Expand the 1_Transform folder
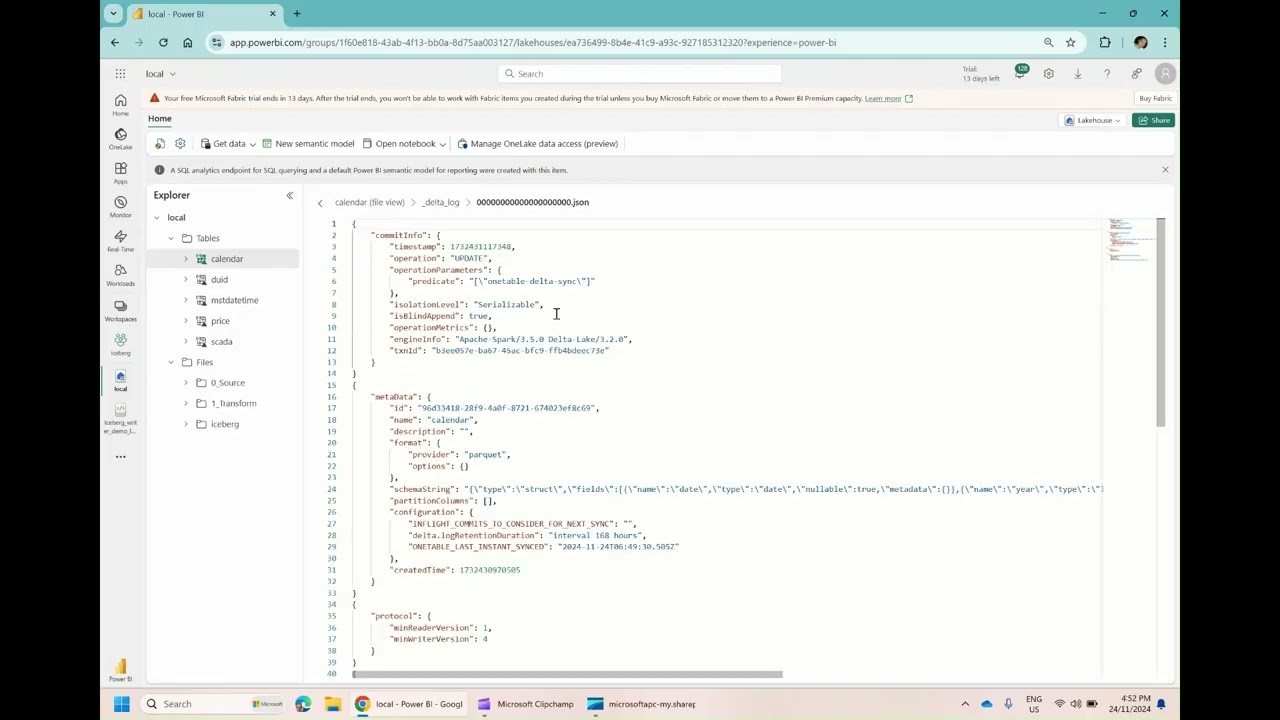Screen dimensions: 1280x720 [185, 403]
